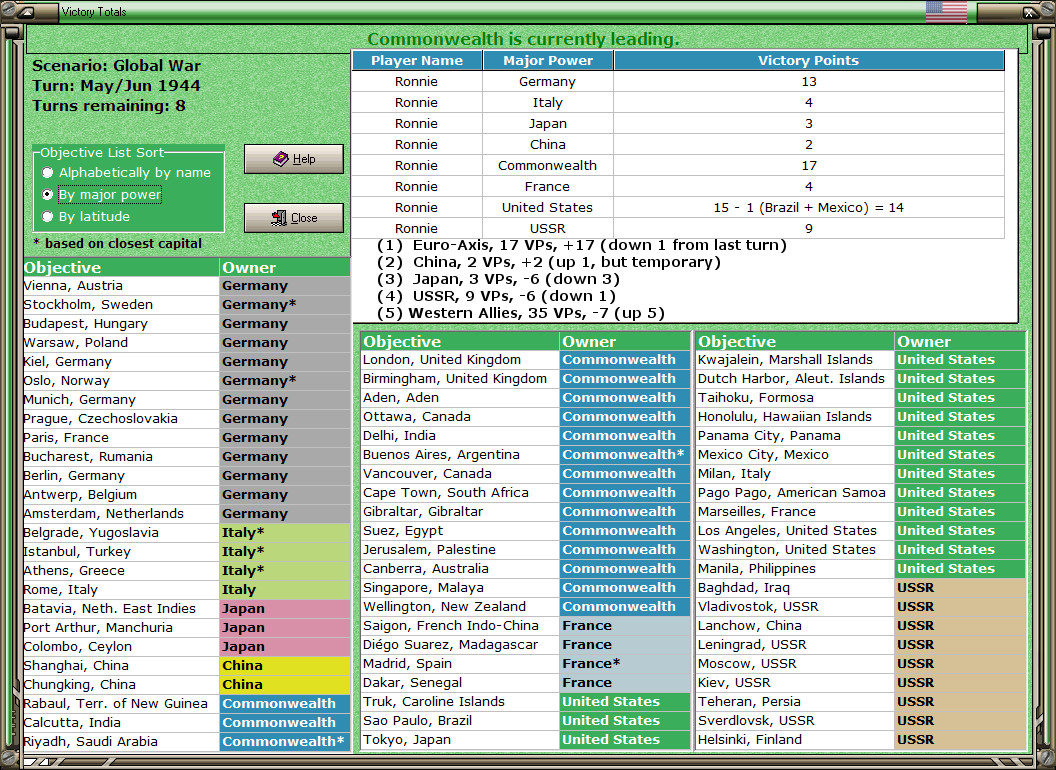Select the Commonwealth row in Major Power column
The height and width of the screenshot is (770, 1056).
[x=548, y=166]
